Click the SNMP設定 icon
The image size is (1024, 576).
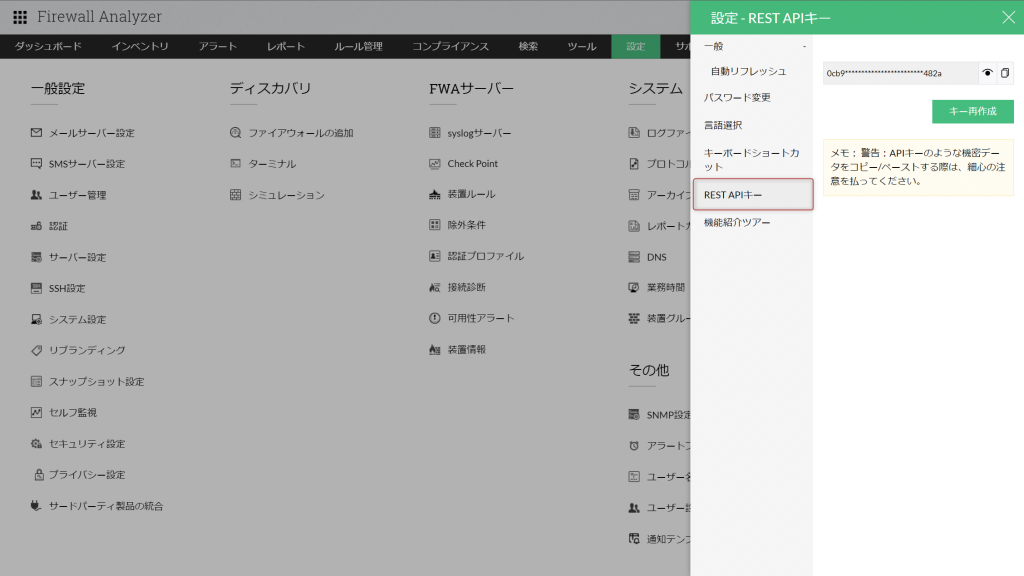point(634,414)
